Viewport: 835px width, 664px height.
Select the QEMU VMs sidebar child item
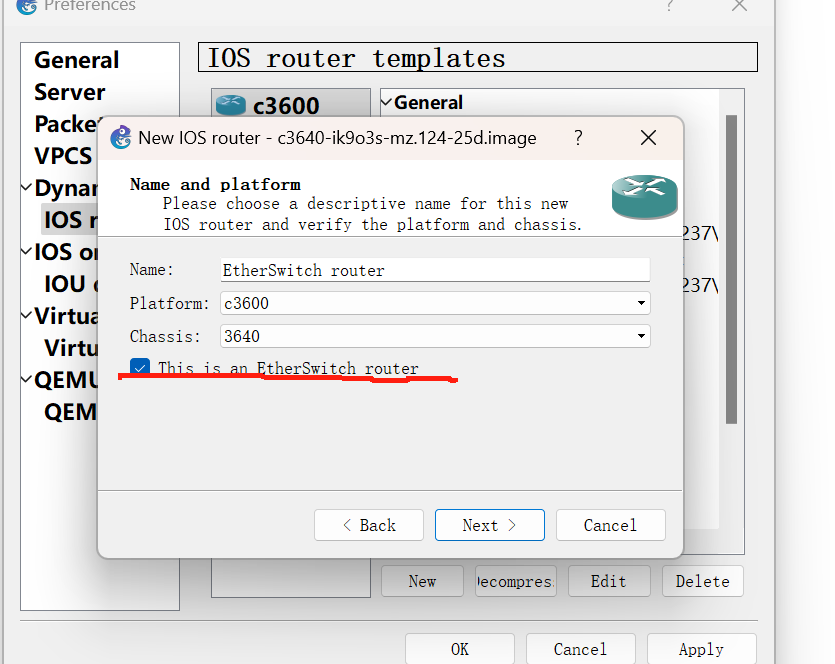click(71, 412)
